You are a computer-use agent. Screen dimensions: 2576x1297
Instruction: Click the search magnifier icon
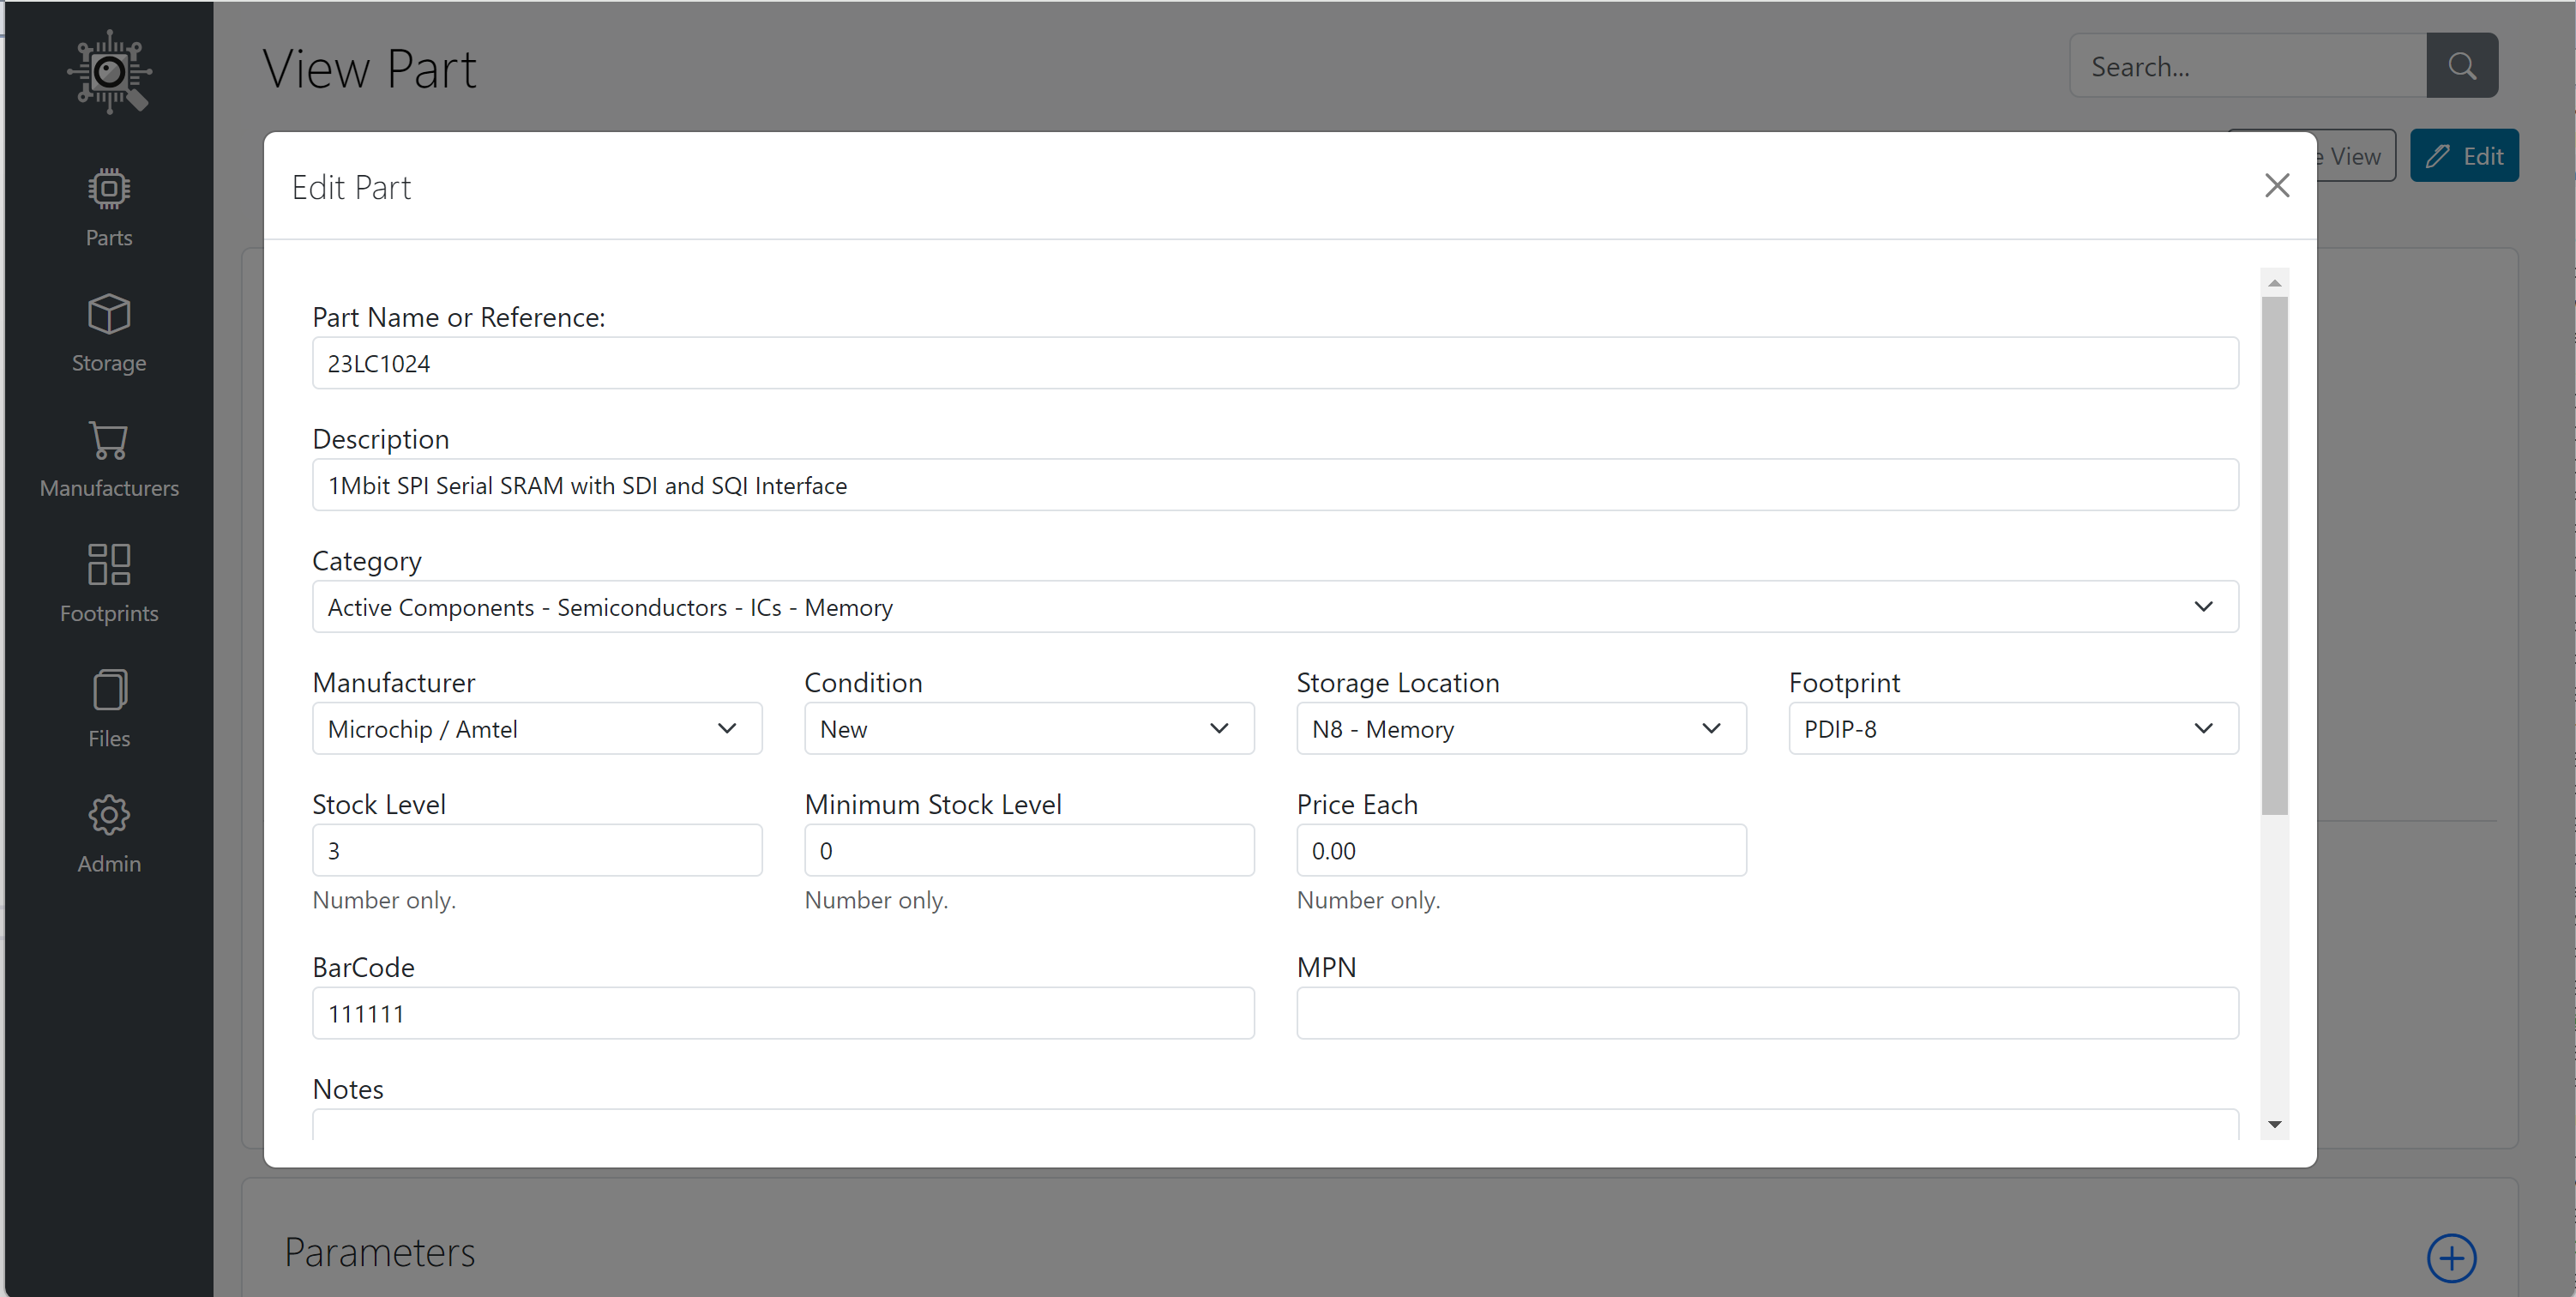pos(2462,65)
